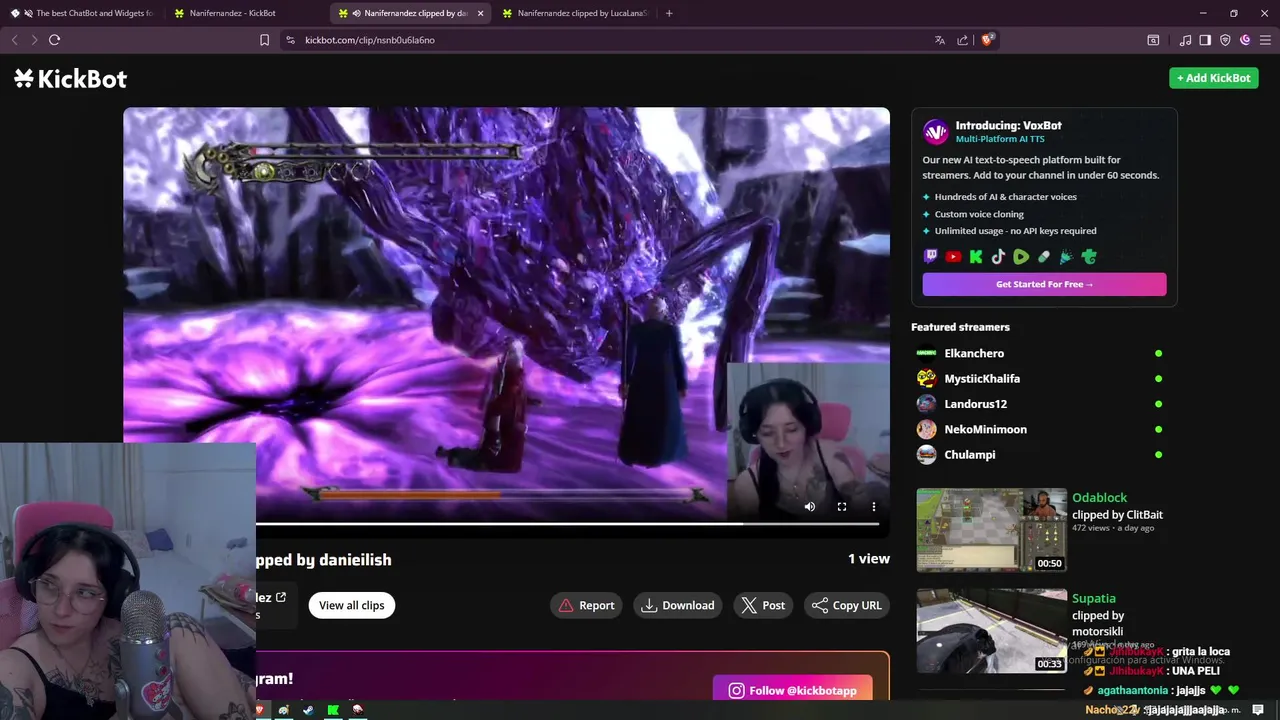Bookmark this page using the bookmark icon

tap(264, 40)
